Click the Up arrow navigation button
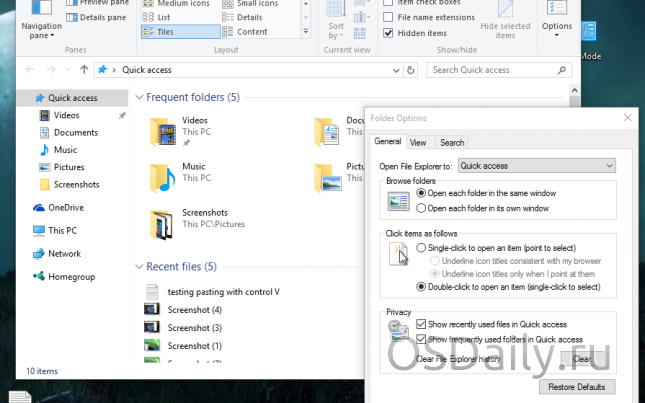 (83, 70)
